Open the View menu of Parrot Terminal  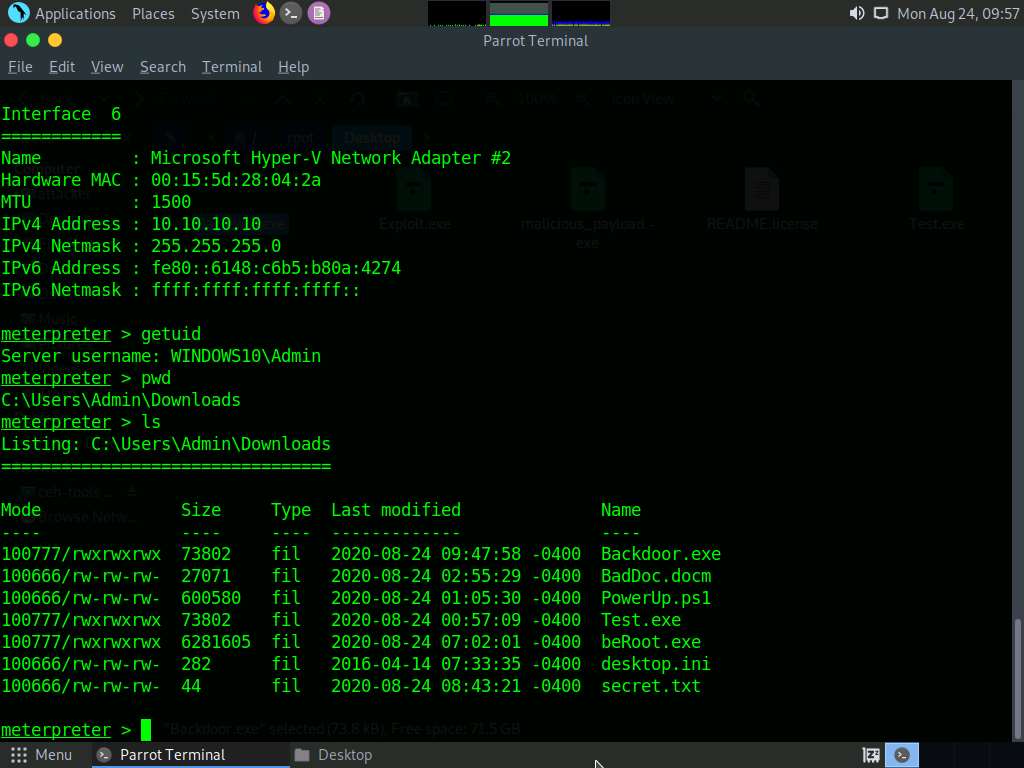tap(107, 67)
